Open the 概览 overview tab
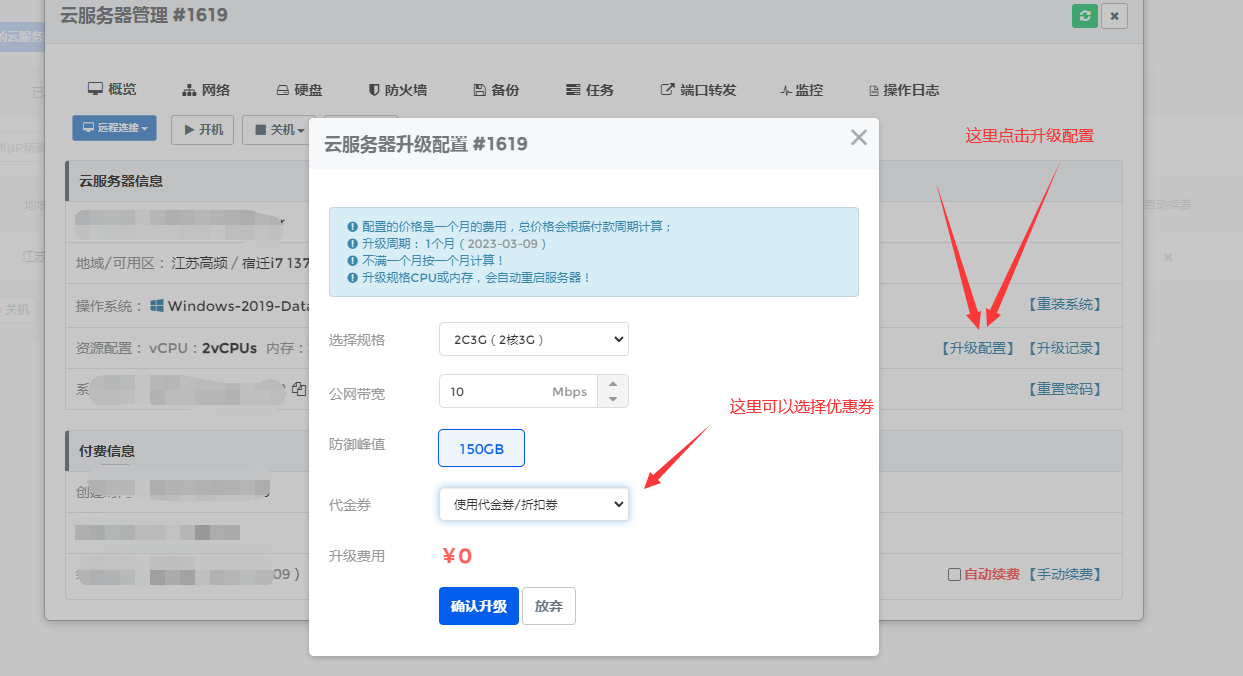Screen dimensions: 1243x676 (112, 89)
